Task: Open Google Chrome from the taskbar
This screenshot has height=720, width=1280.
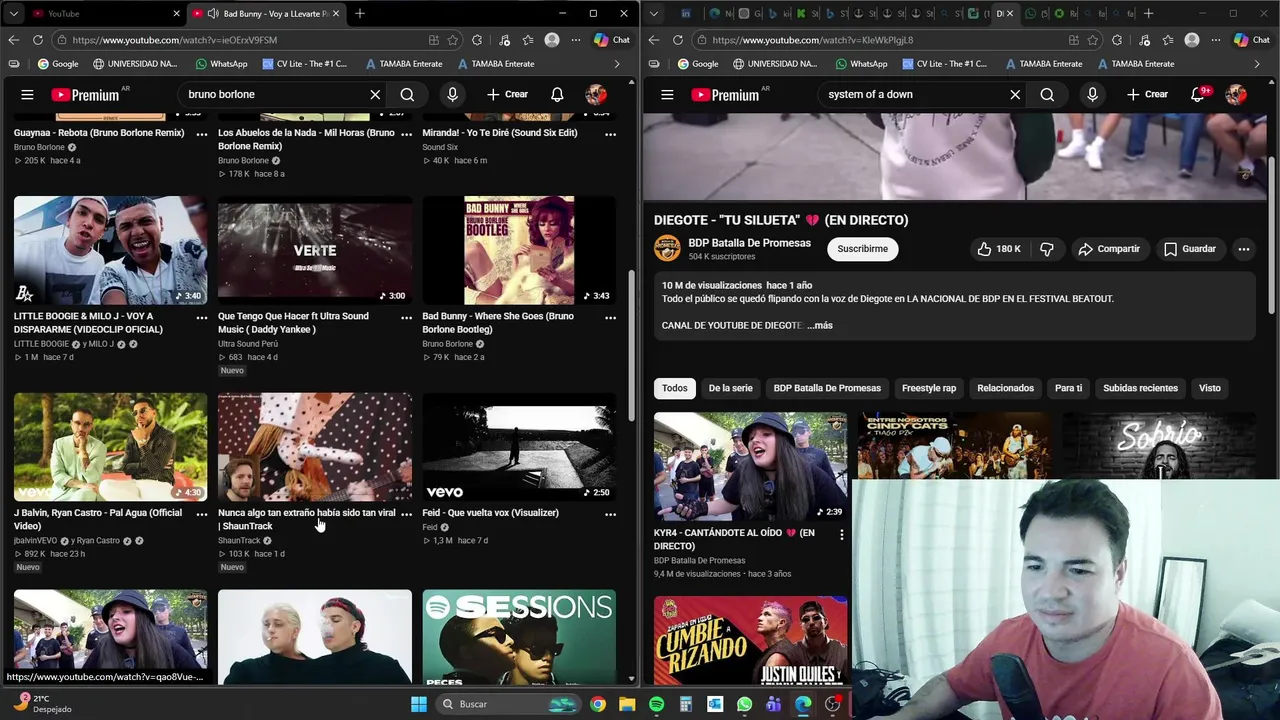Action: pyautogui.click(x=597, y=704)
